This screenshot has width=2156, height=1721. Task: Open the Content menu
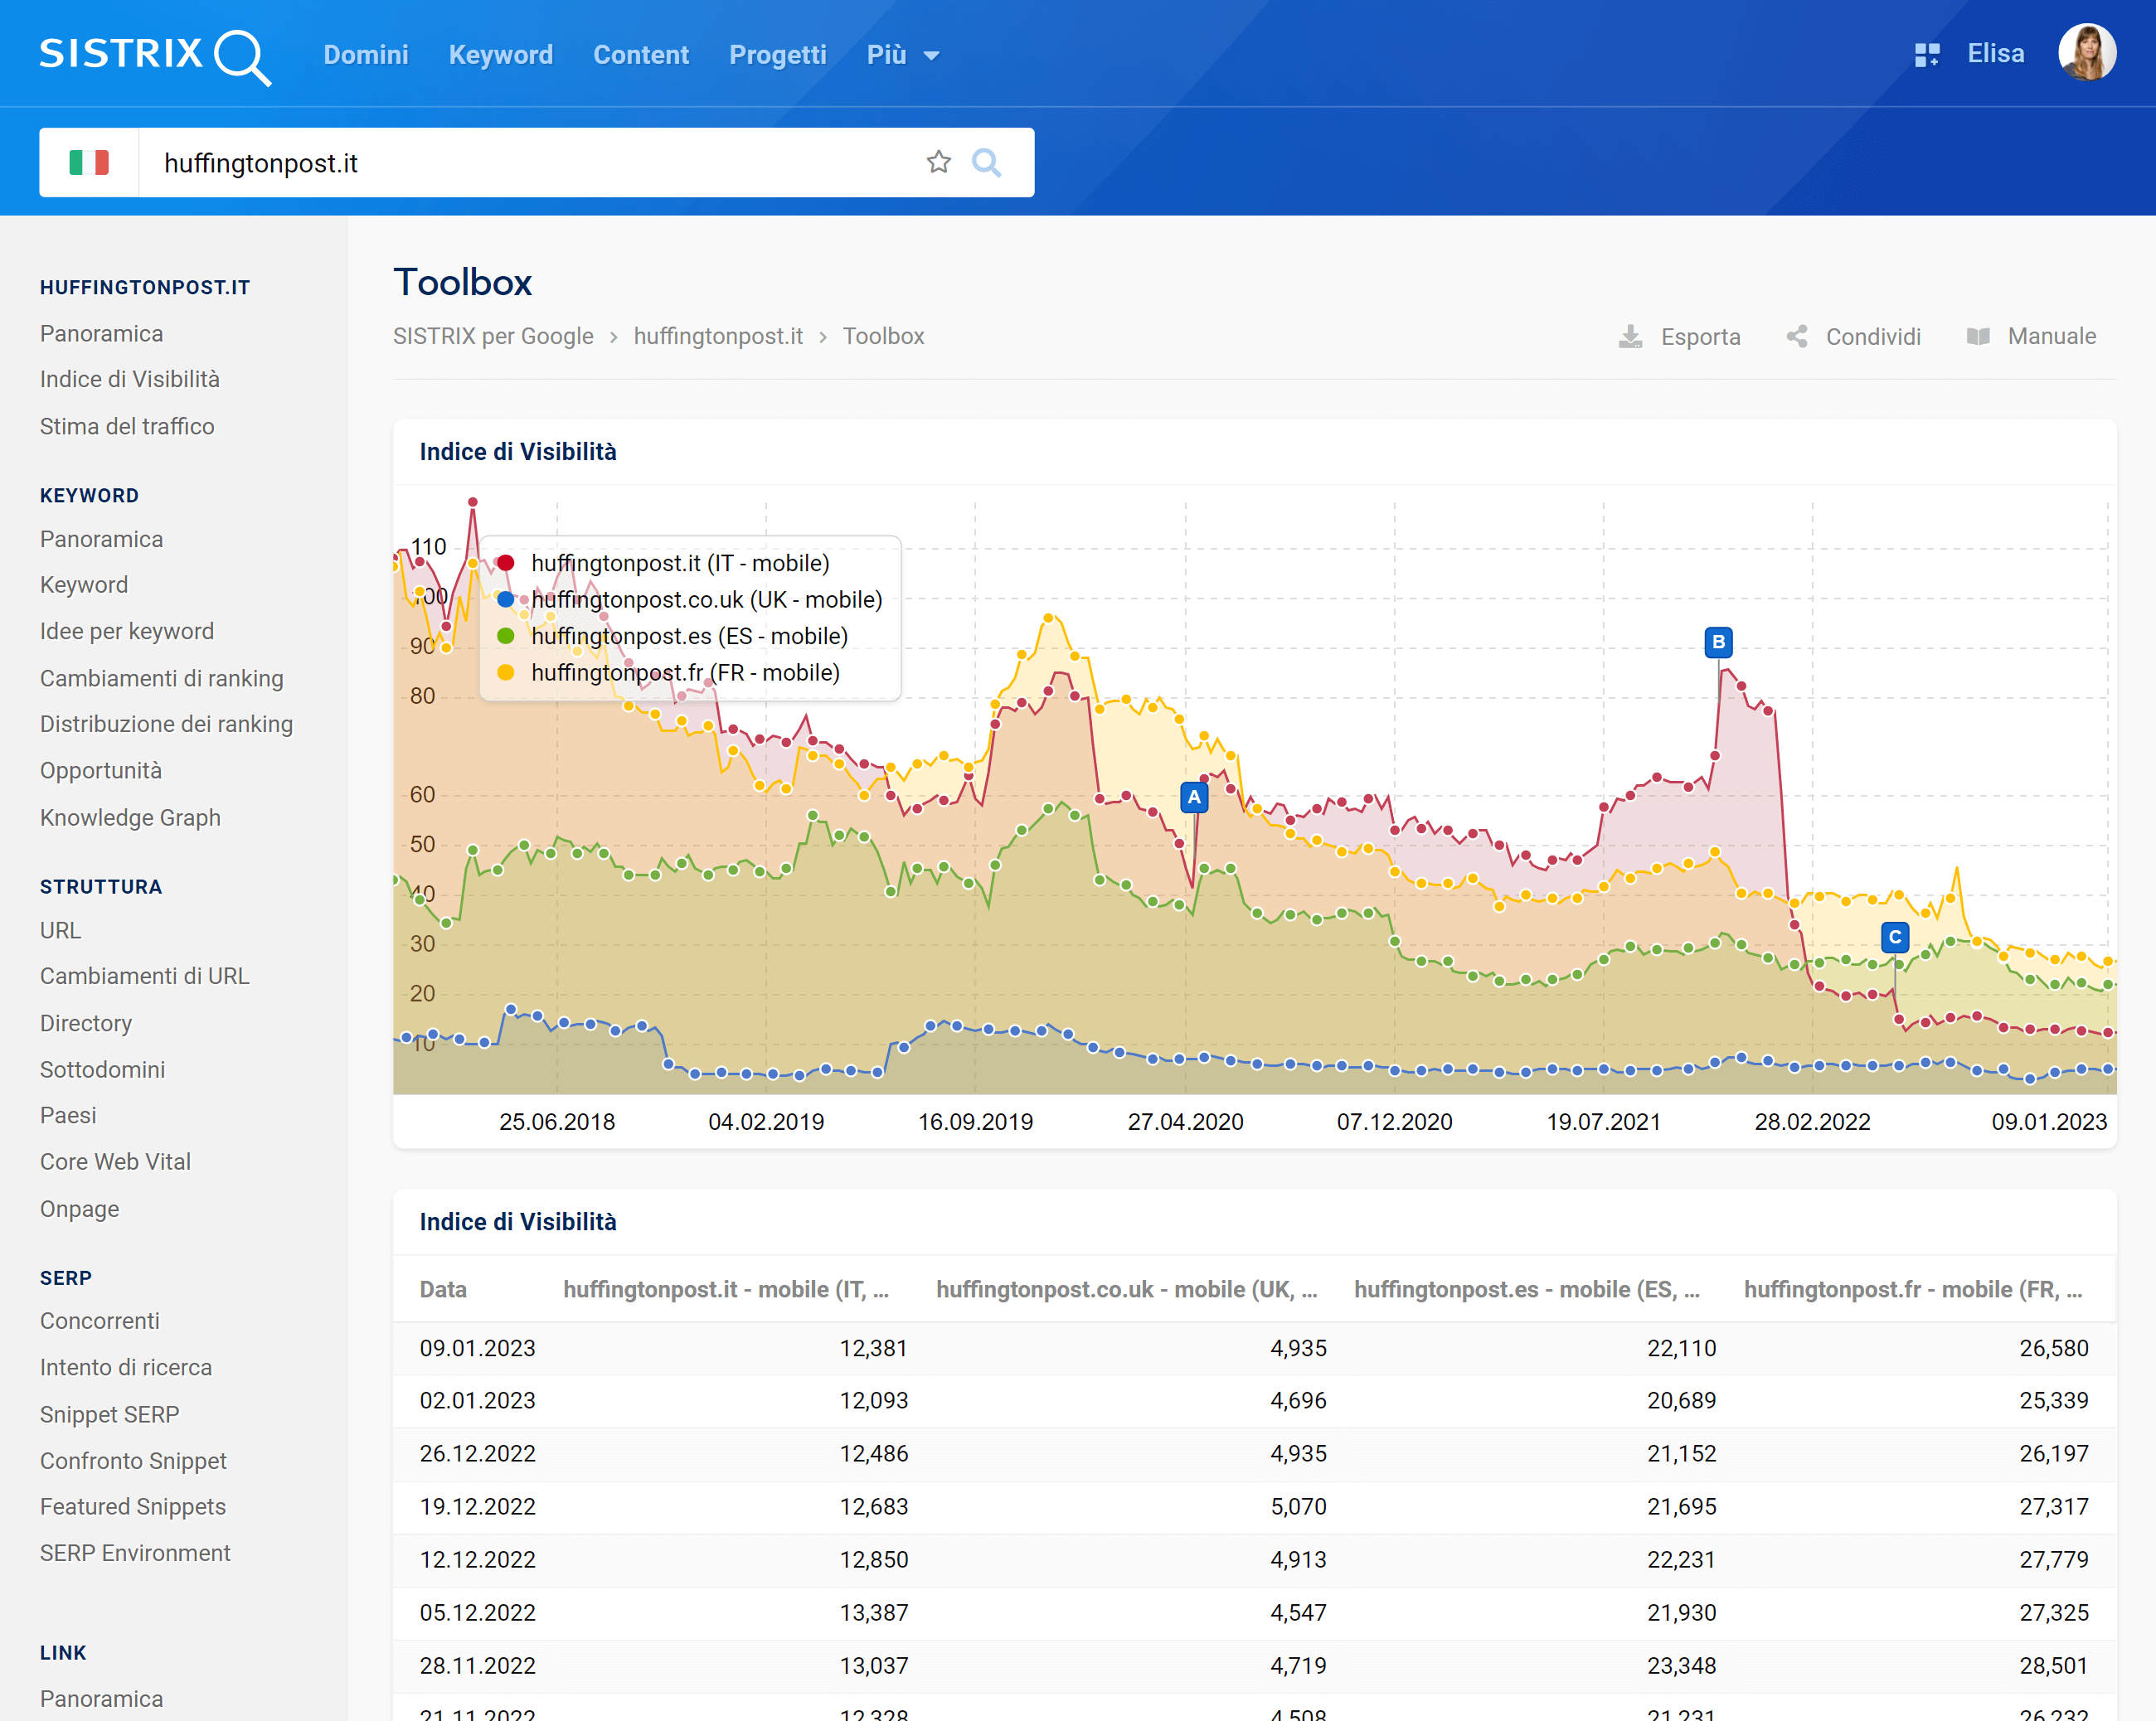(641, 55)
